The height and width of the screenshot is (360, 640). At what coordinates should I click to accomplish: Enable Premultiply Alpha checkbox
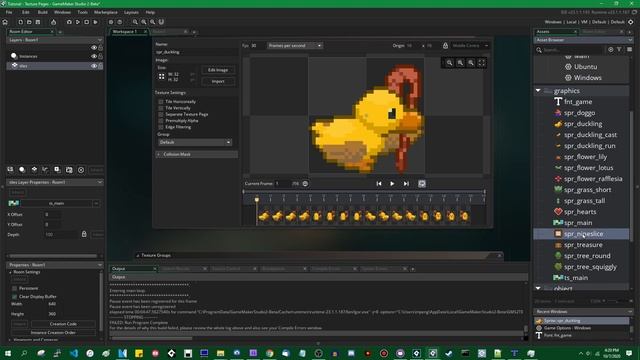(161, 121)
